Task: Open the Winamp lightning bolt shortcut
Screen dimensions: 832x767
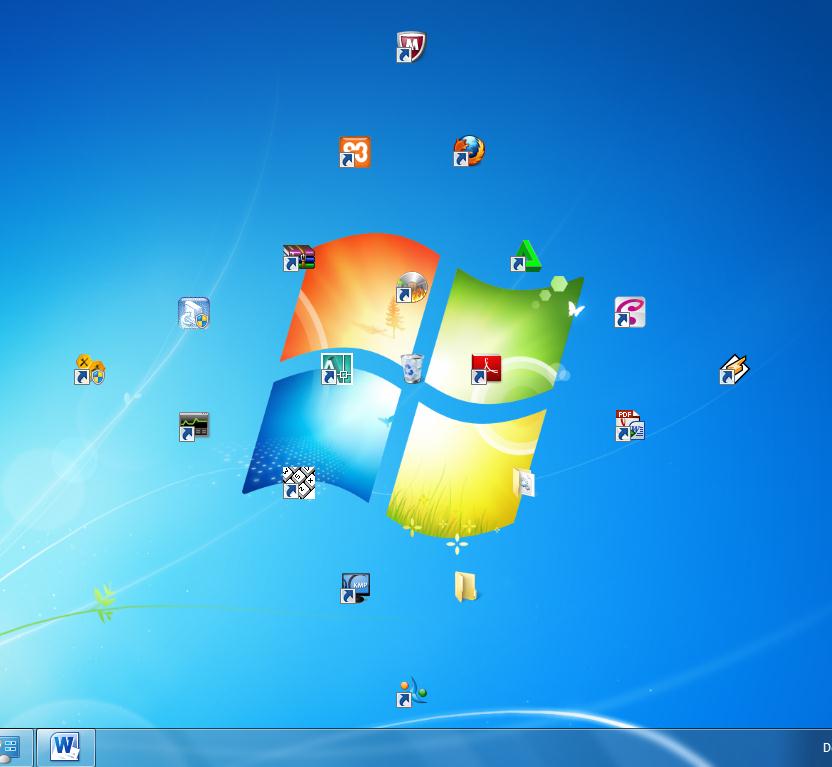Action: [x=734, y=369]
